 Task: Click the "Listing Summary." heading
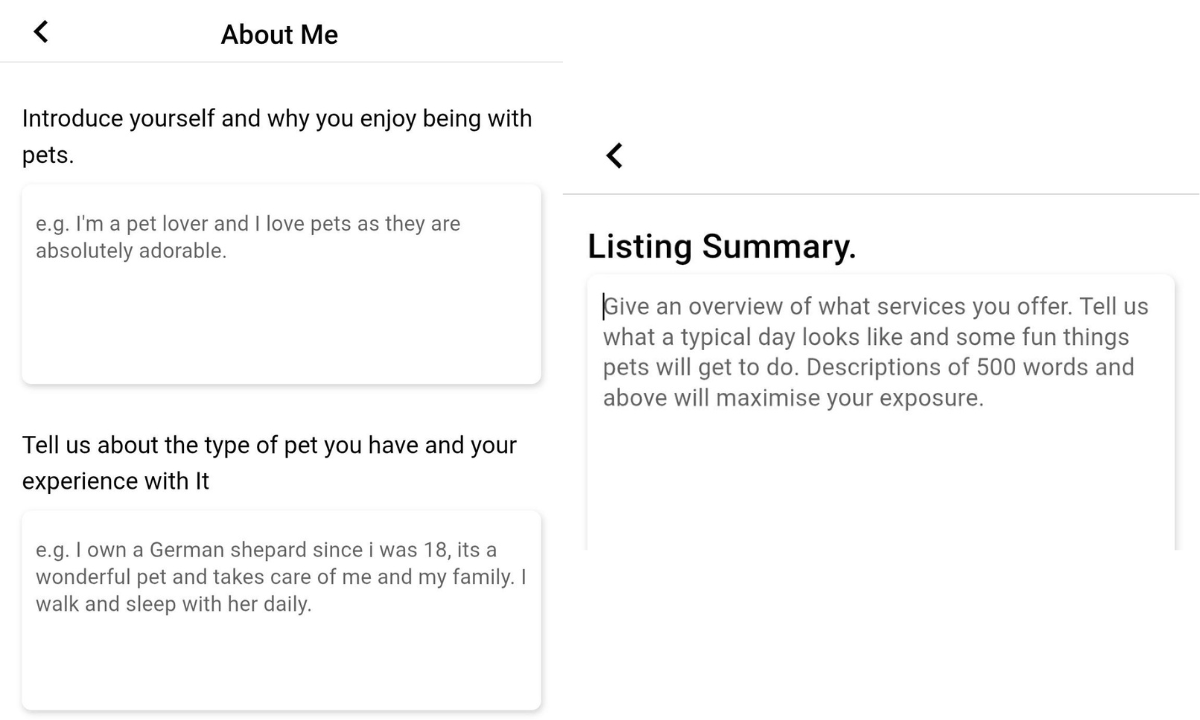point(722,246)
